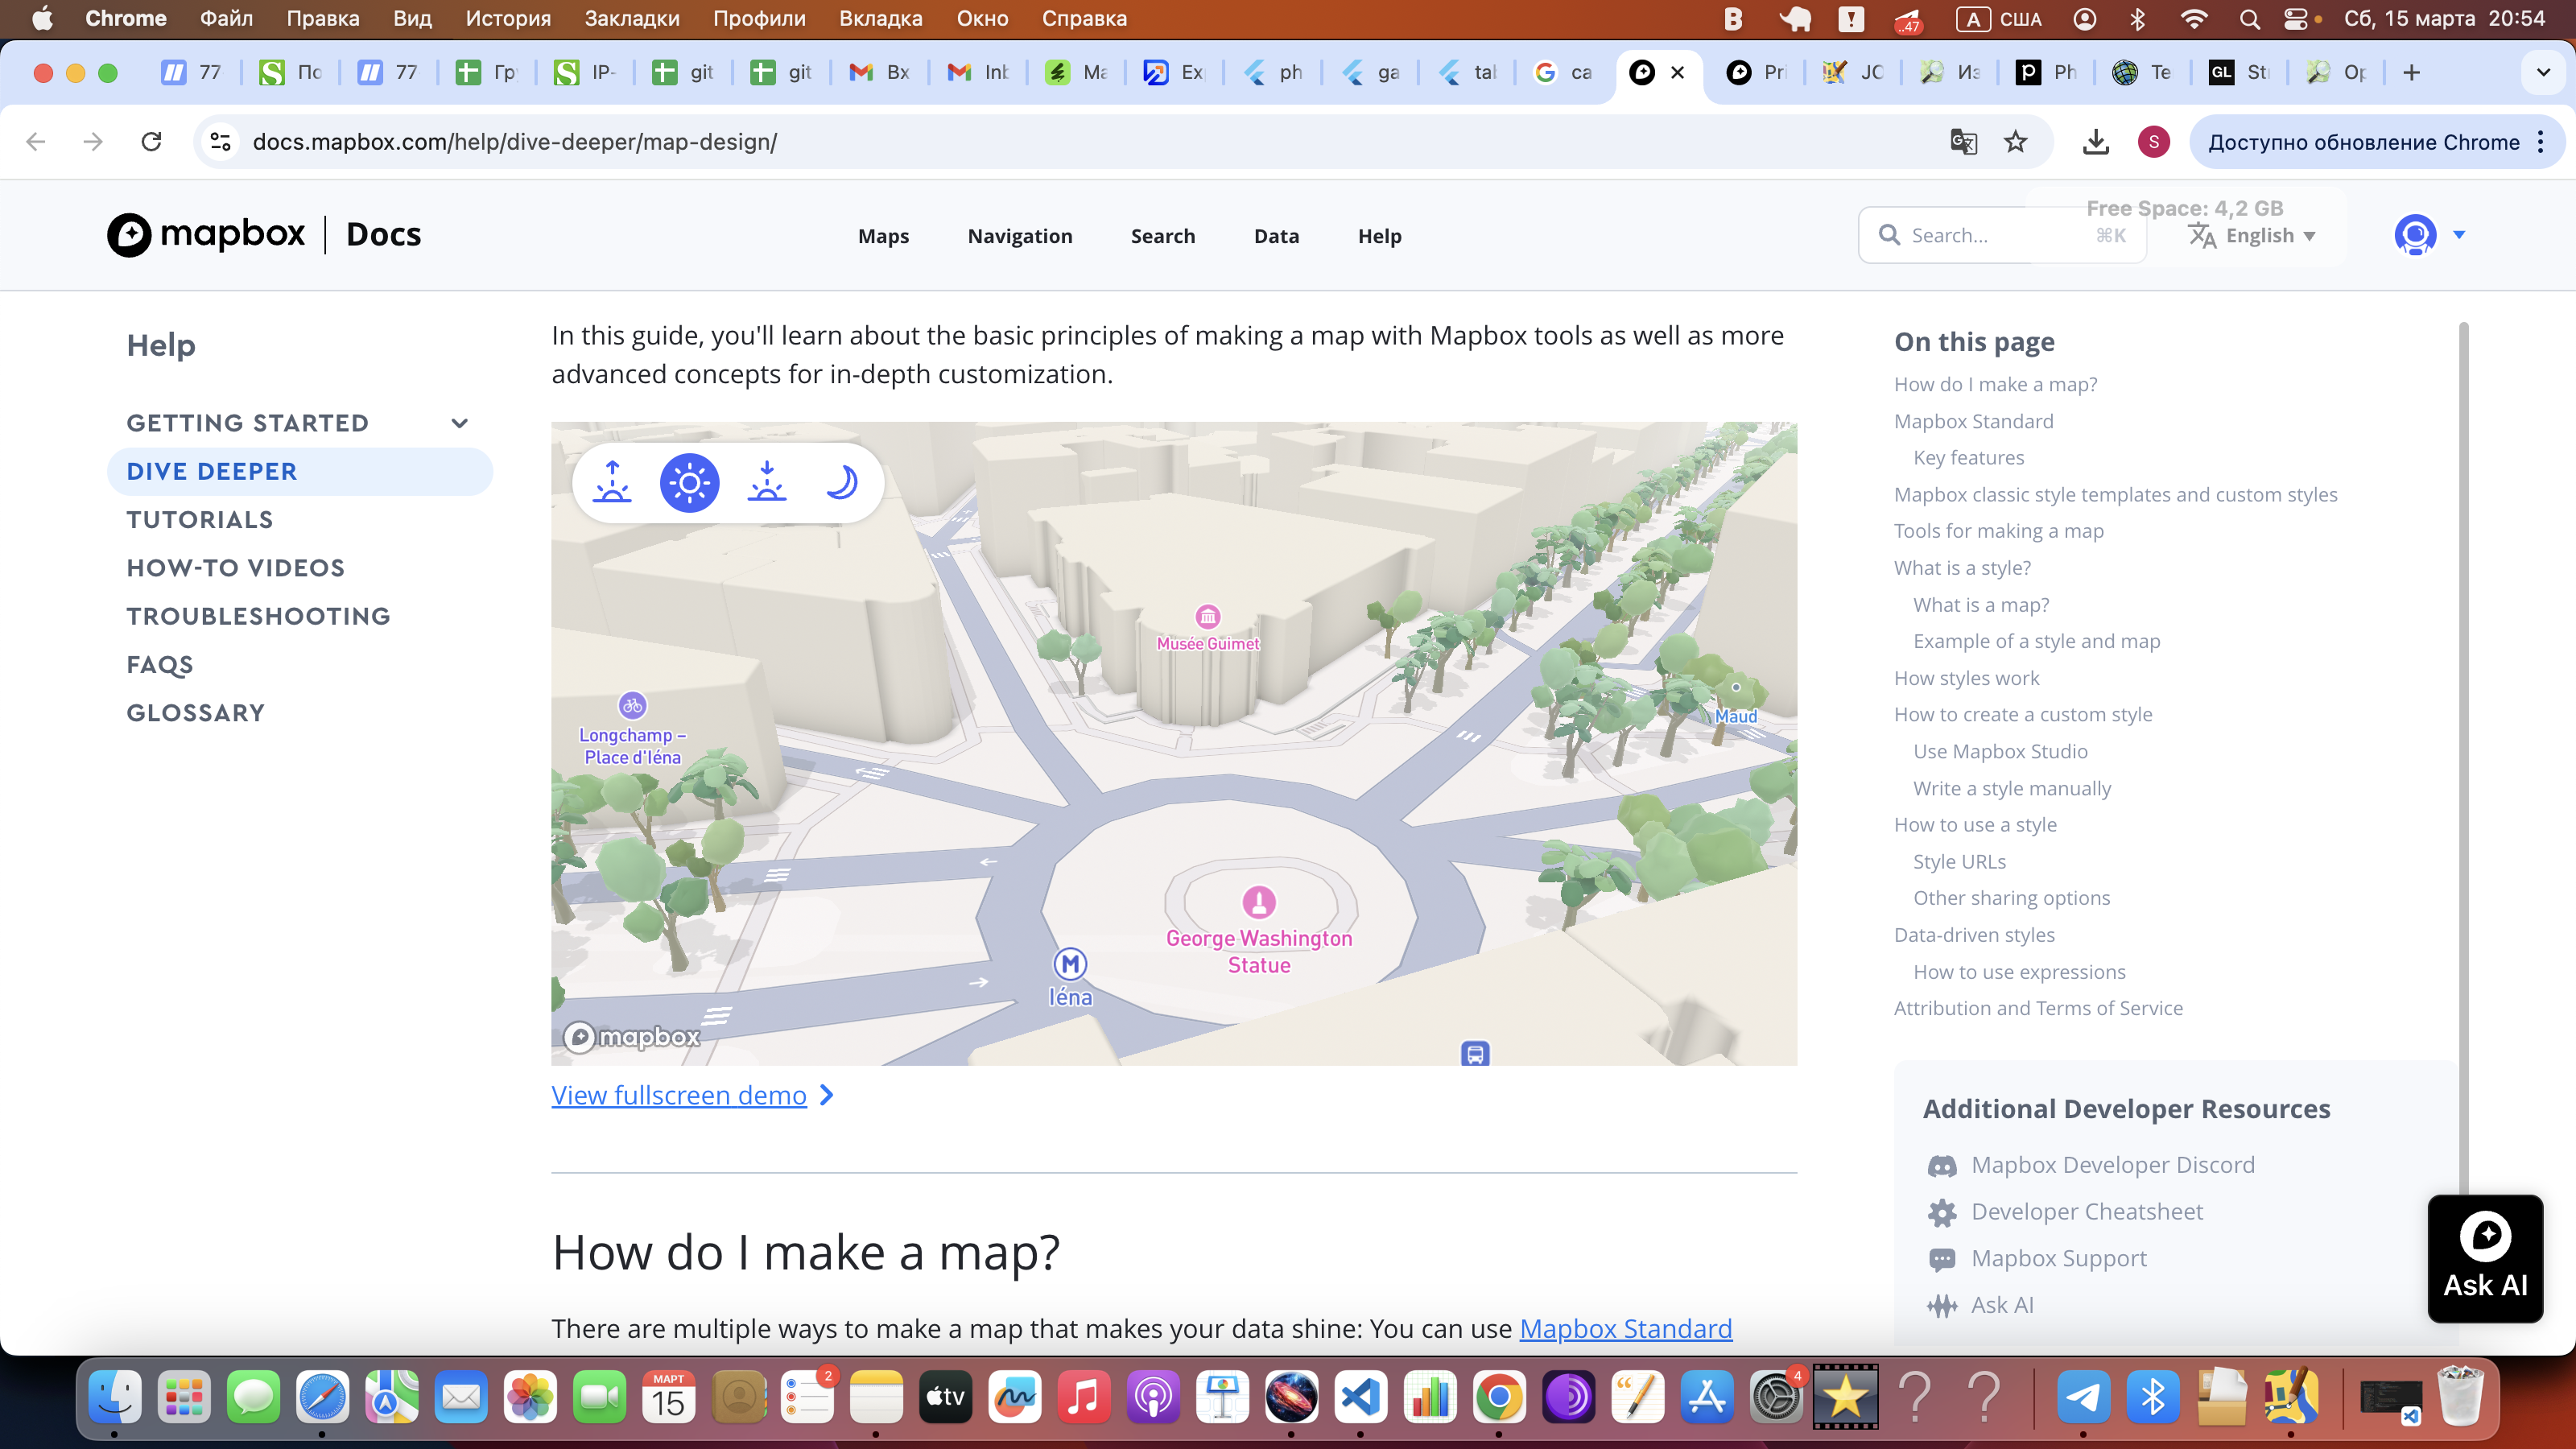
Task: Open the Help docs menu item
Action: click(x=1379, y=236)
